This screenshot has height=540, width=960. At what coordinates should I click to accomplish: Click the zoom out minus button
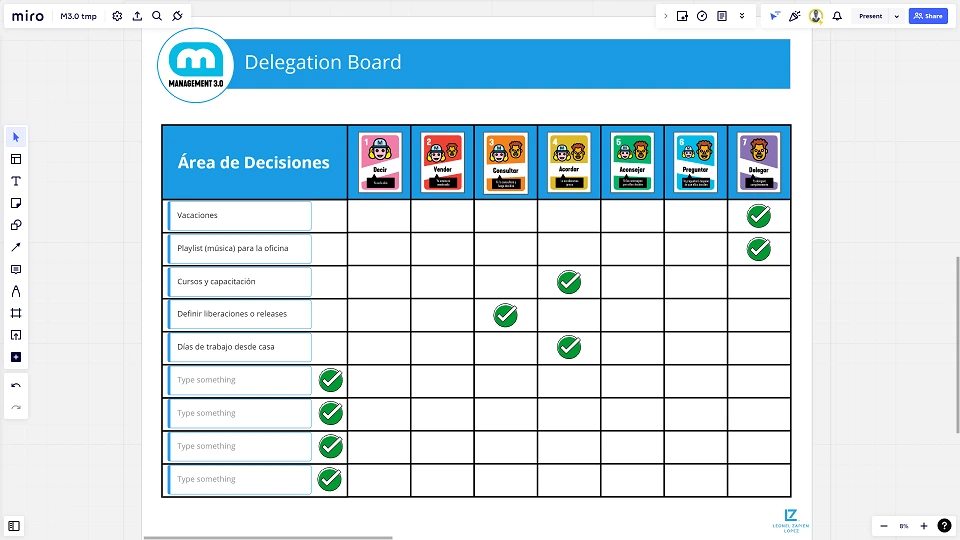click(x=883, y=526)
